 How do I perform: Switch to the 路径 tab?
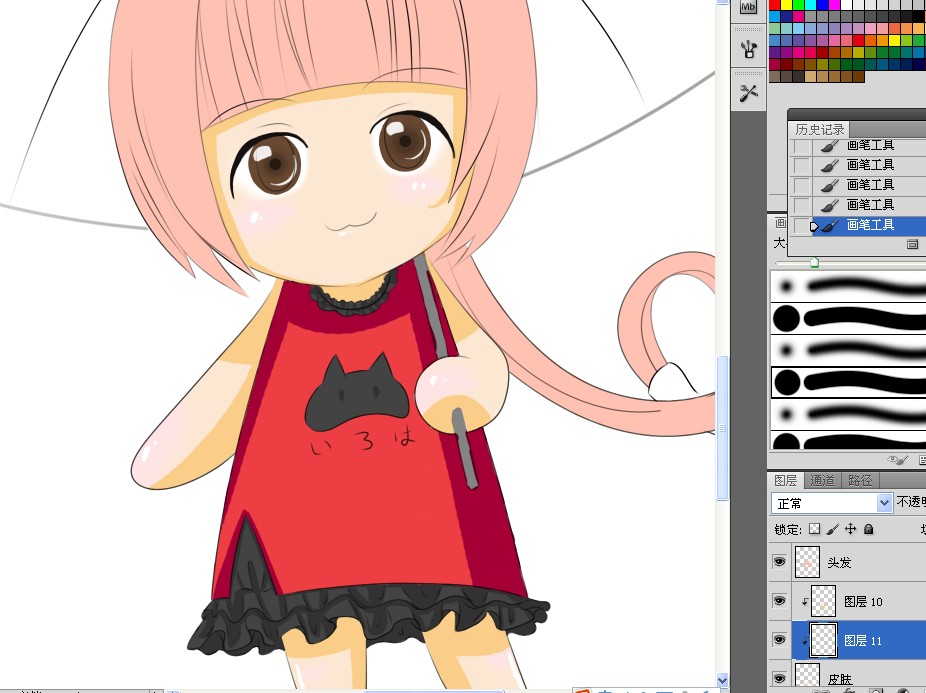860,480
